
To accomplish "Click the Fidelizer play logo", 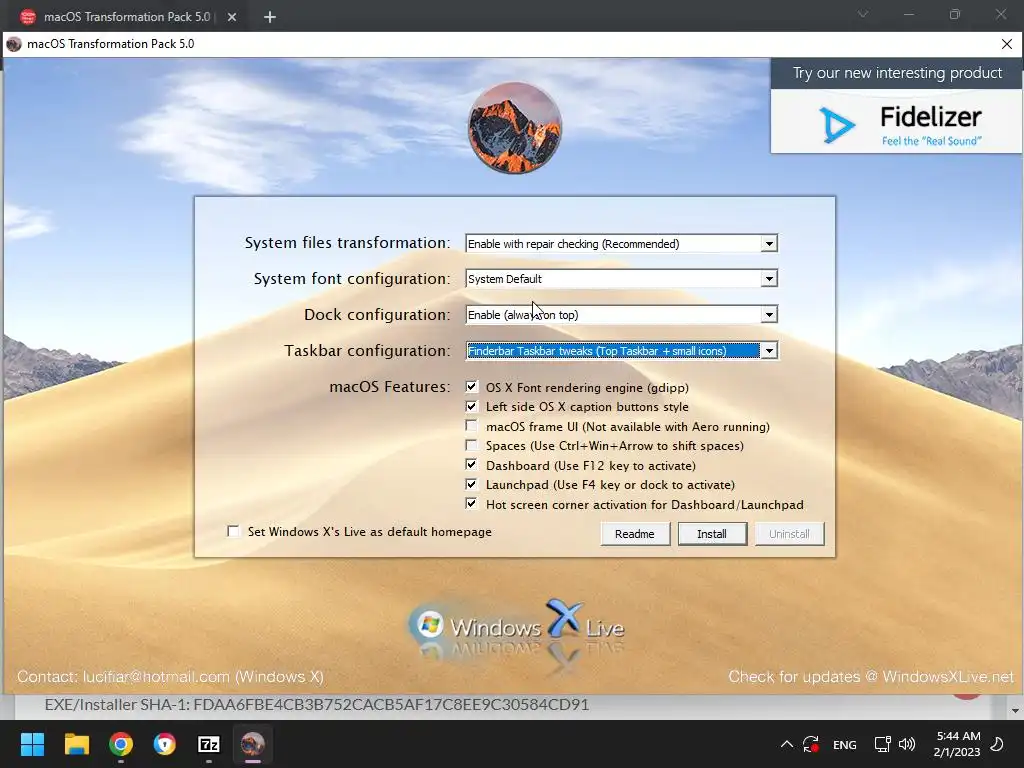I will pyautogui.click(x=837, y=124).
